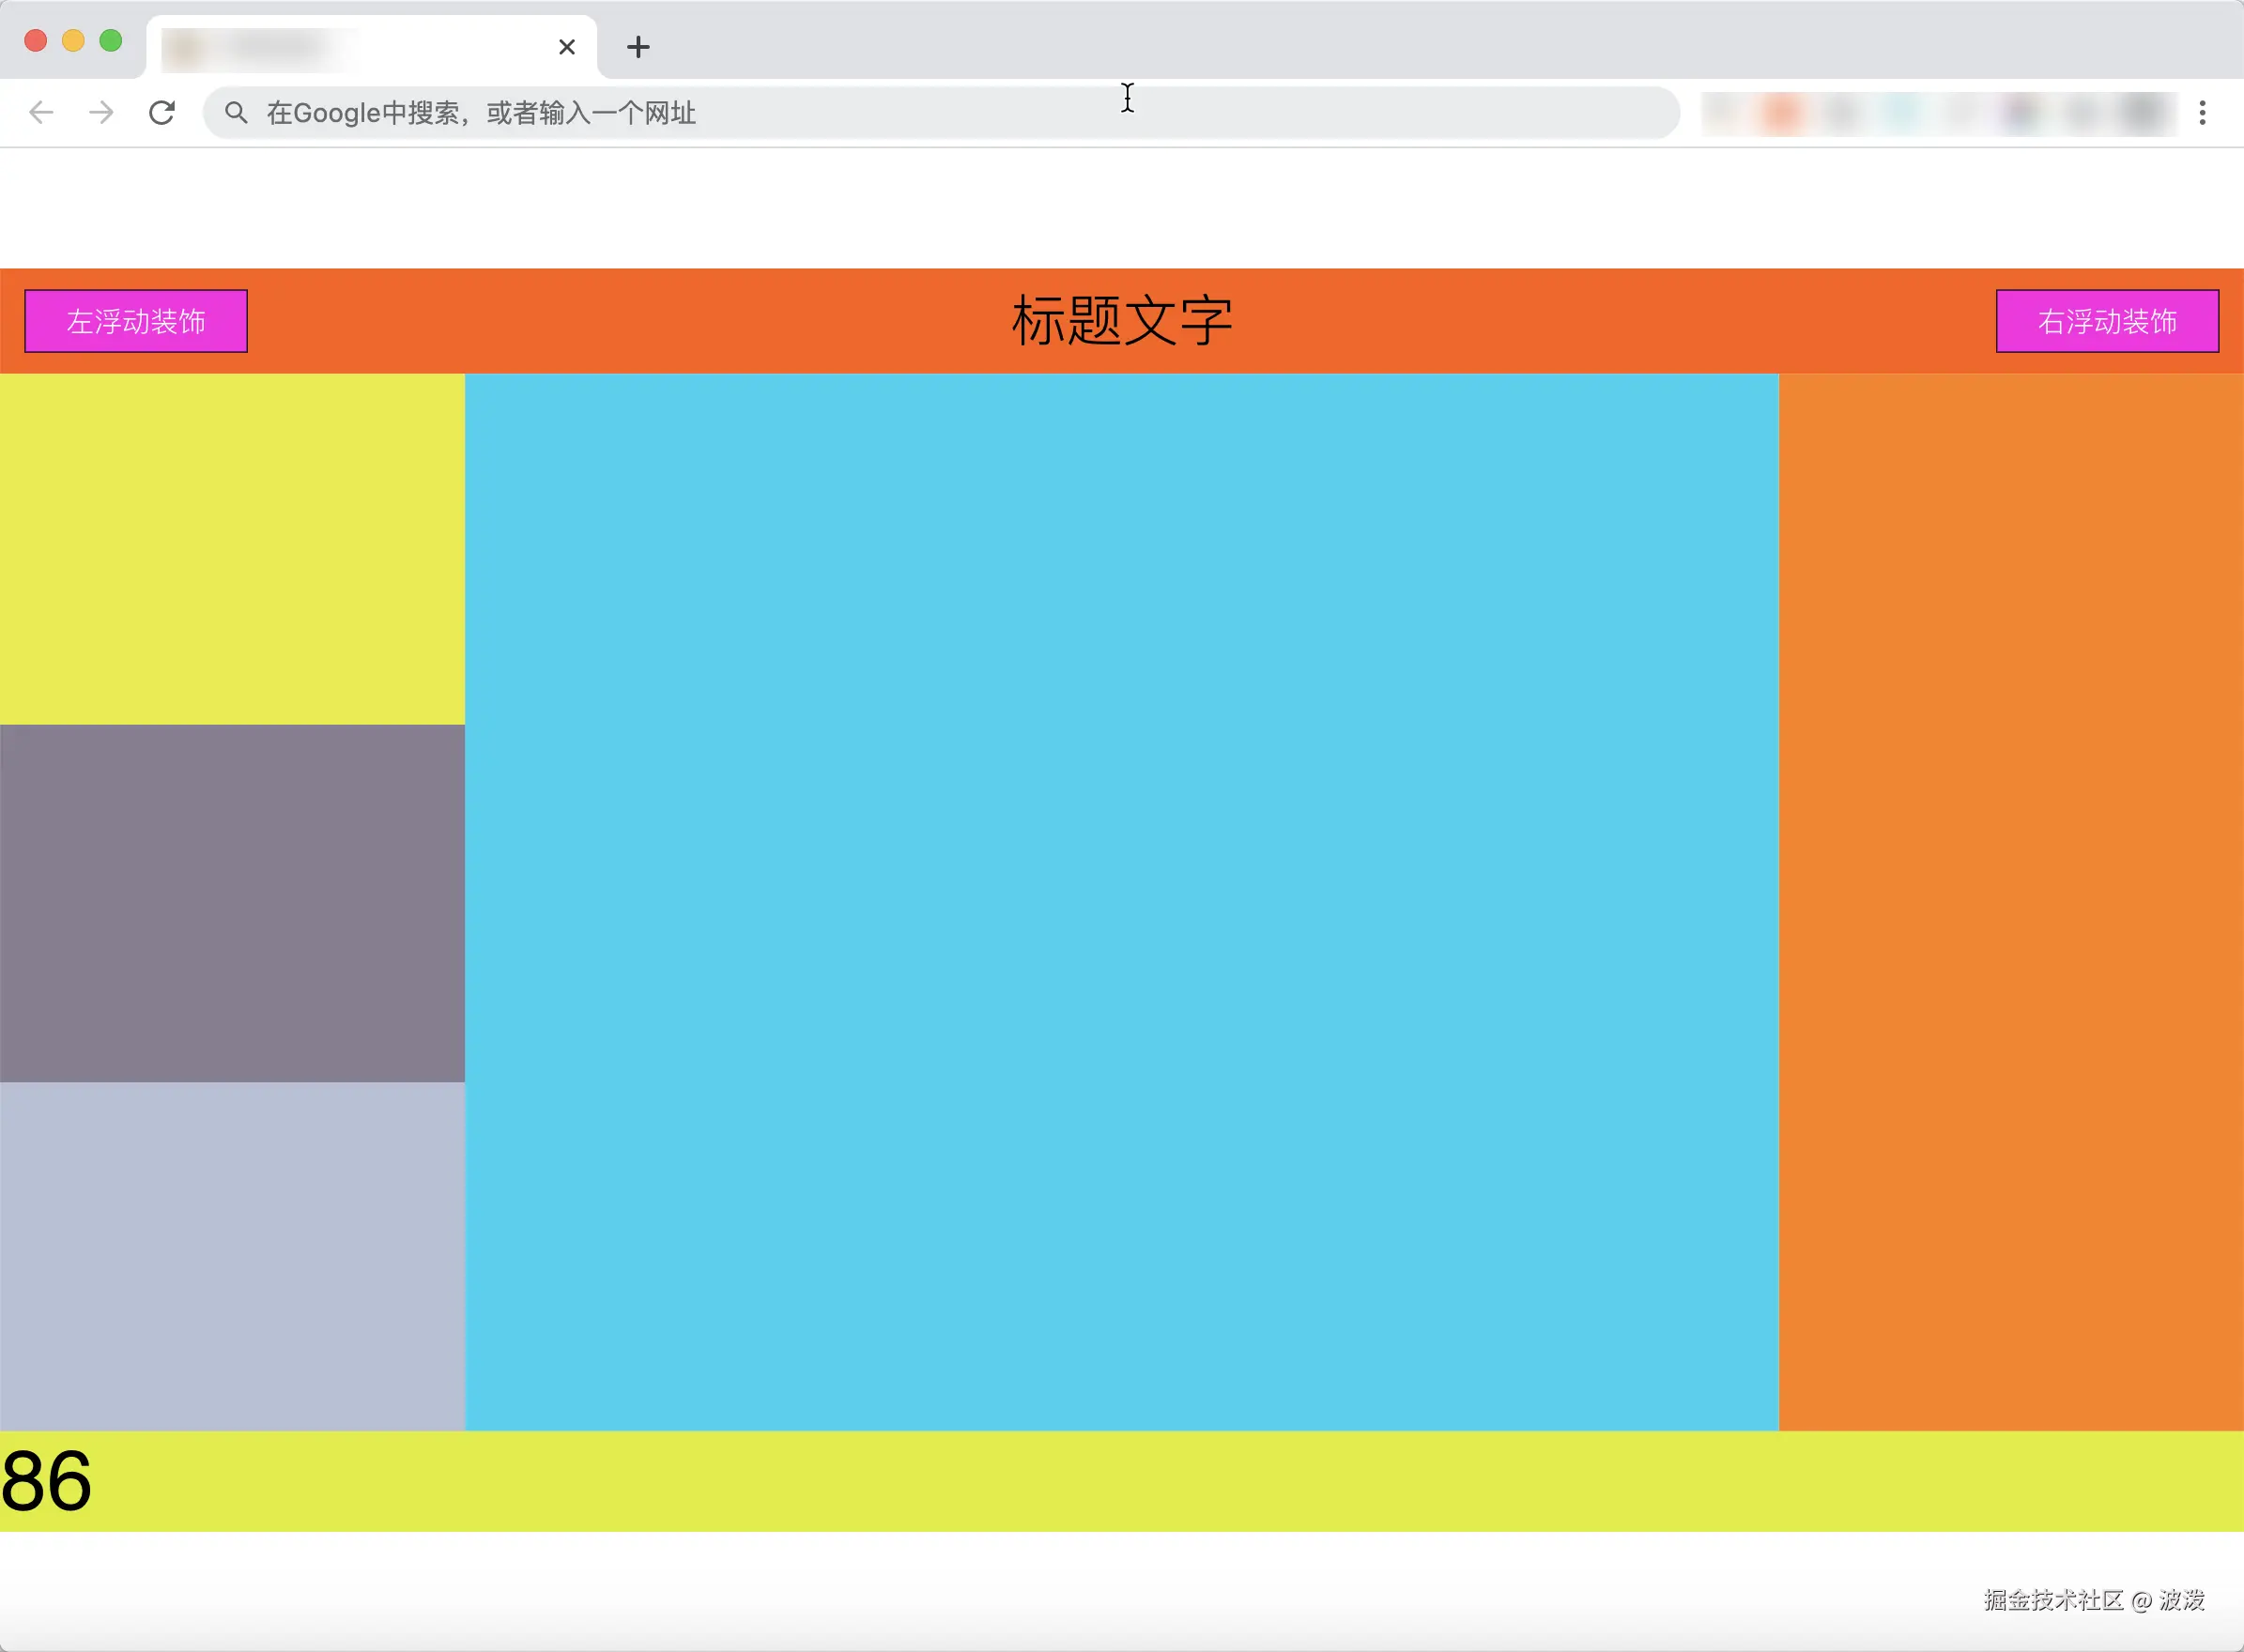Click the 左浮动装饰 button
Screen dimensions: 2244x1652
pos(136,321)
